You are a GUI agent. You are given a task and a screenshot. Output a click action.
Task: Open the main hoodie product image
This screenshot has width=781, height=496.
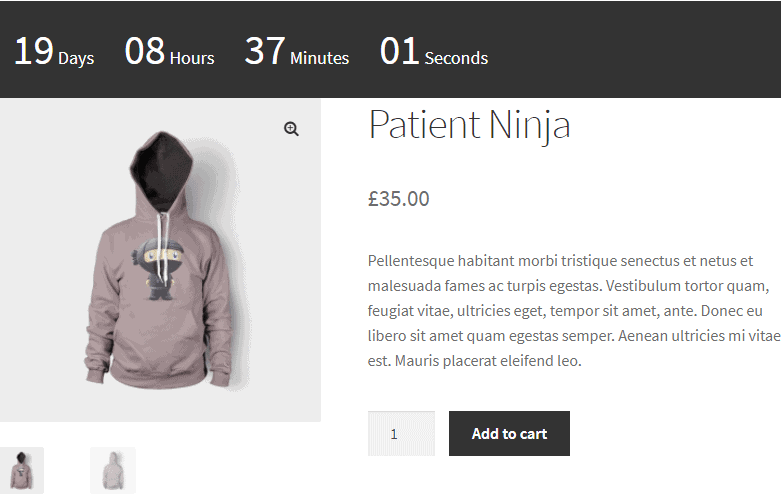[x=160, y=300]
